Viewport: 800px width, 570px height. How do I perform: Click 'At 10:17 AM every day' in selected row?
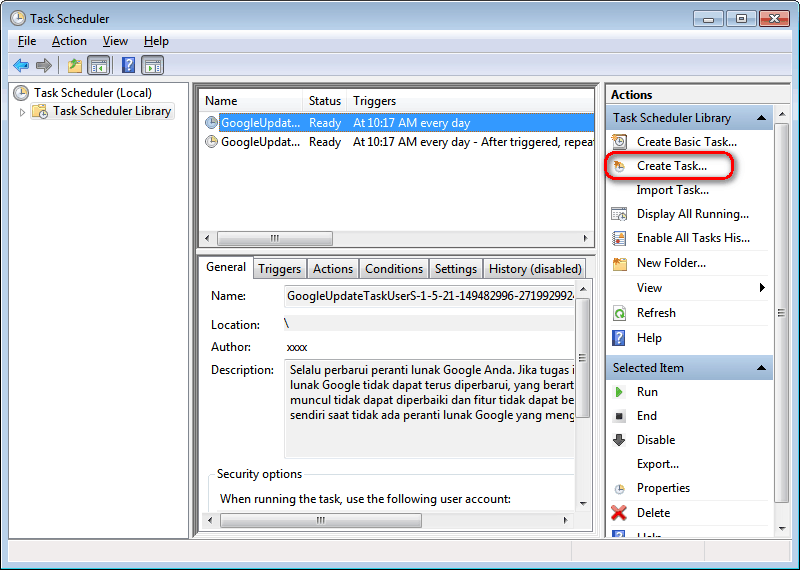point(411,123)
